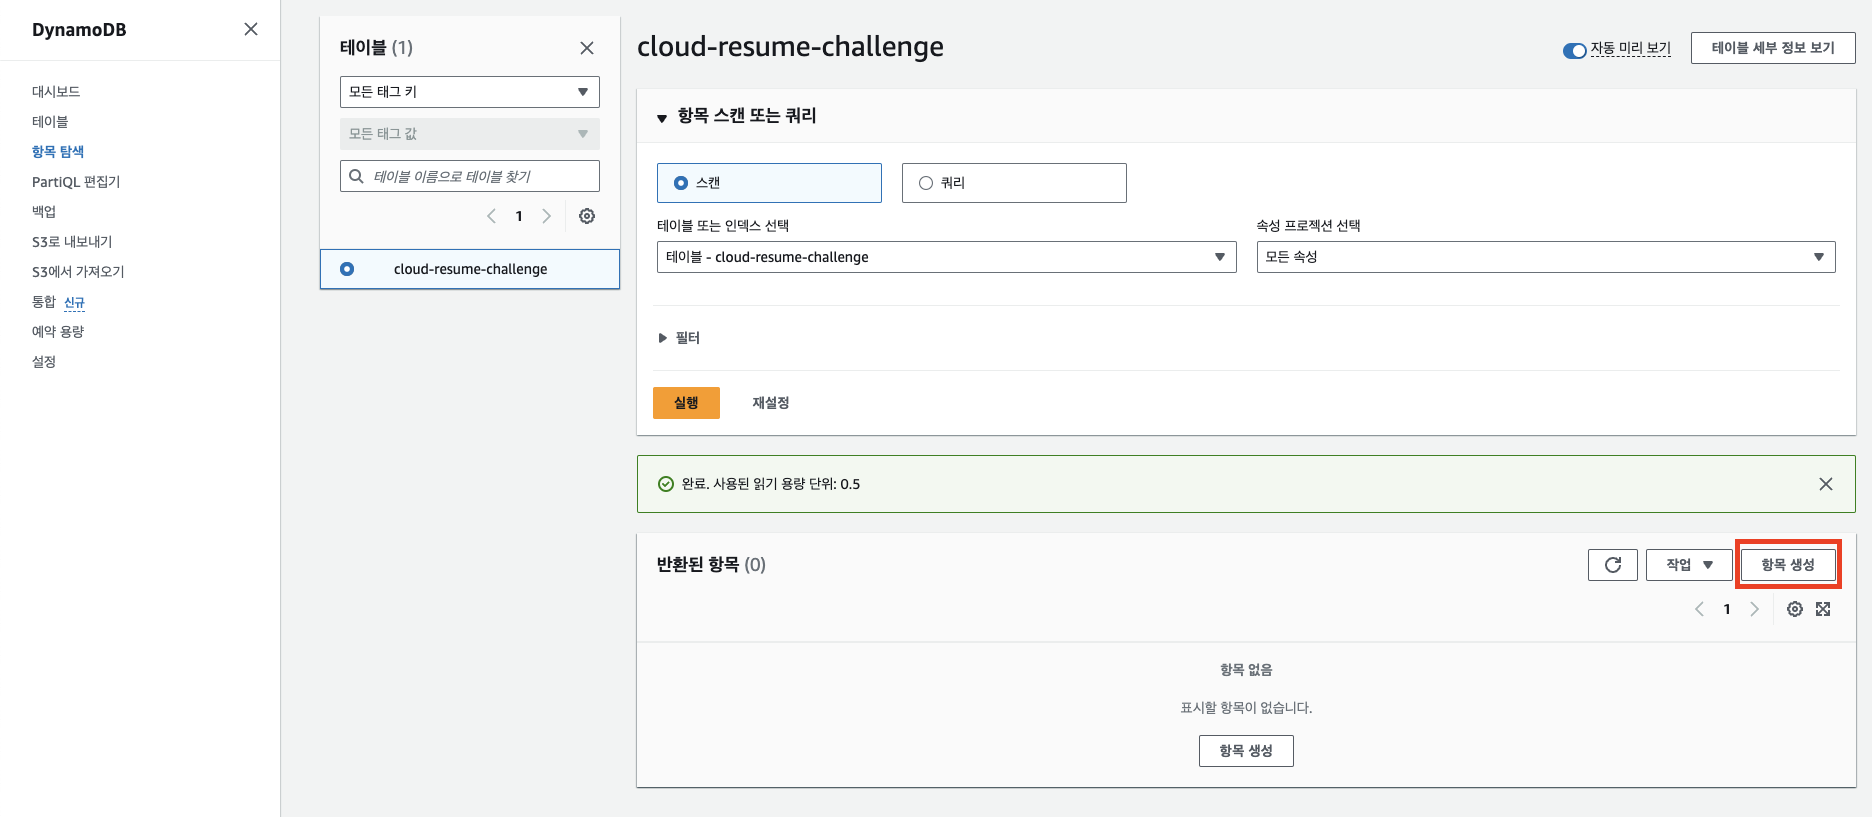Click the 신규 link beside 통합
Image resolution: width=1872 pixels, height=817 pixels.
75,302
